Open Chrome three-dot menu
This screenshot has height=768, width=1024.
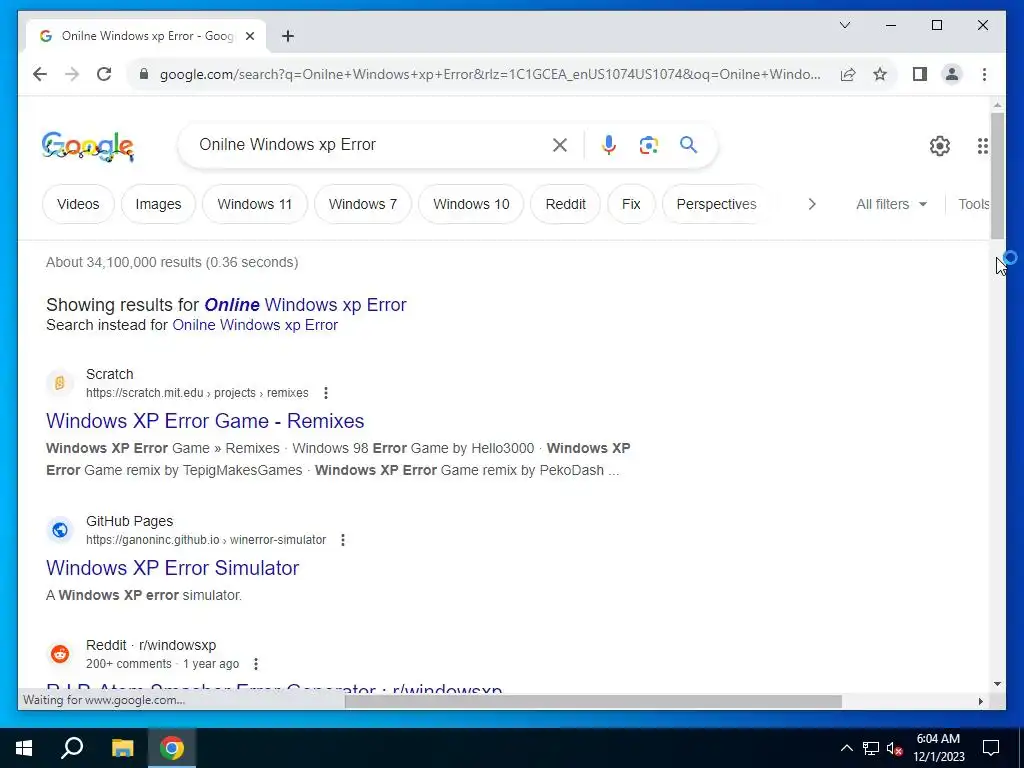point(984,74)
